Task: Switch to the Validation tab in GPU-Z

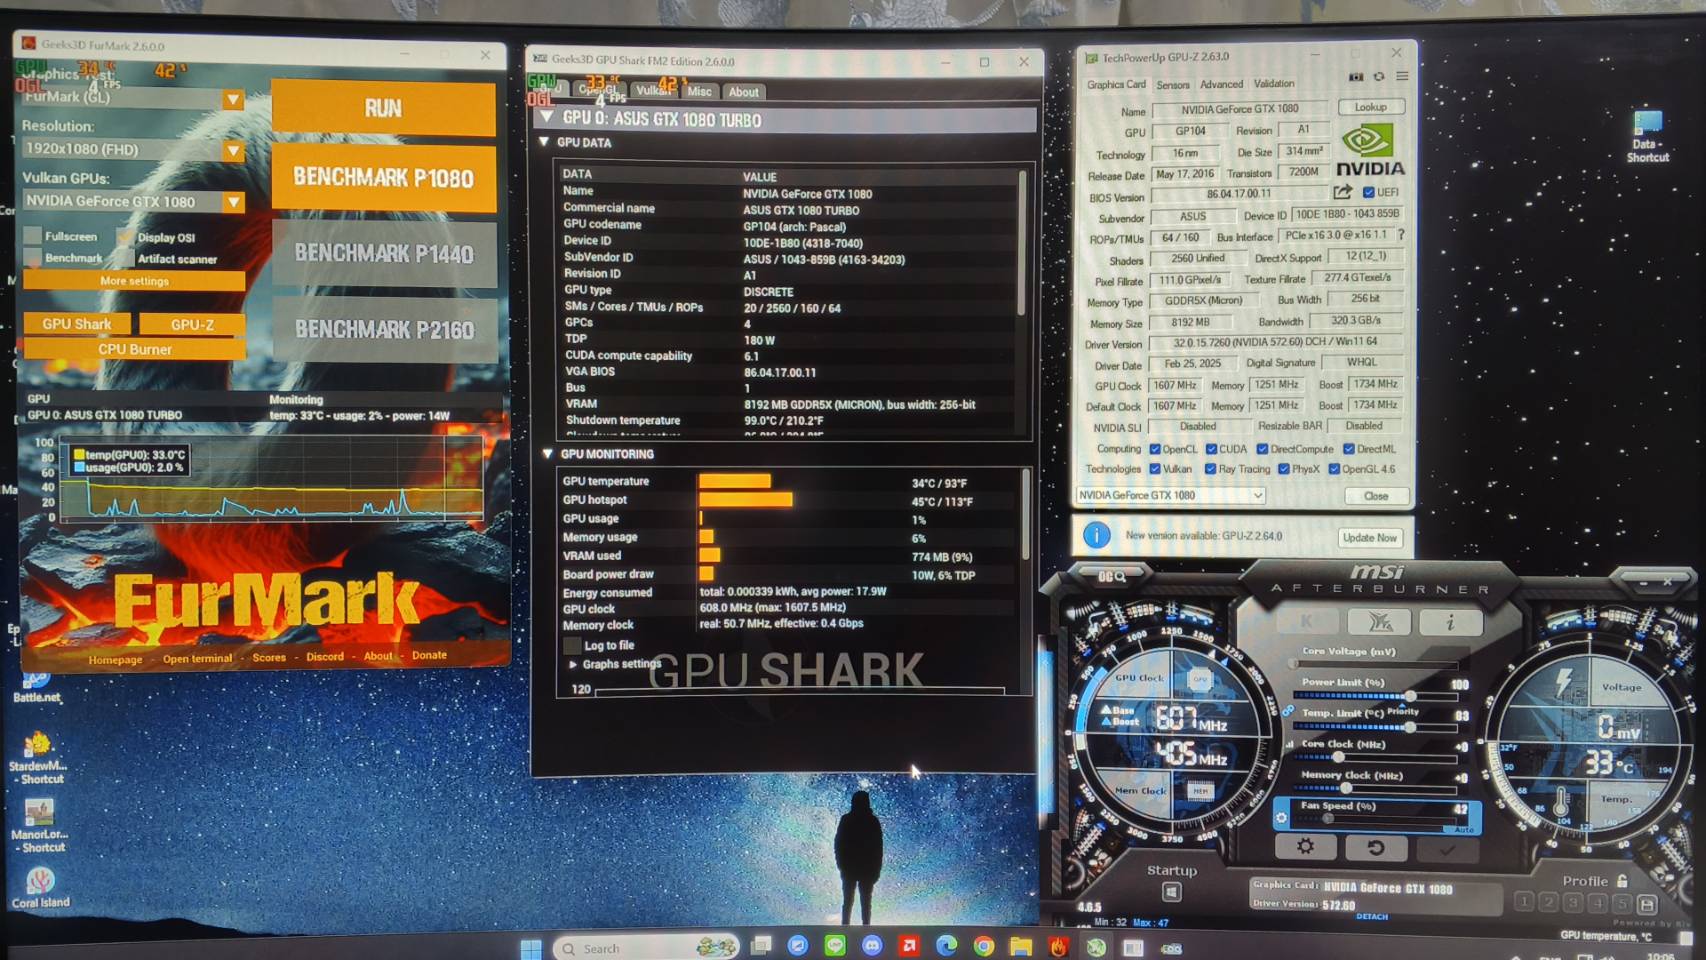Action: (1274, 84)
